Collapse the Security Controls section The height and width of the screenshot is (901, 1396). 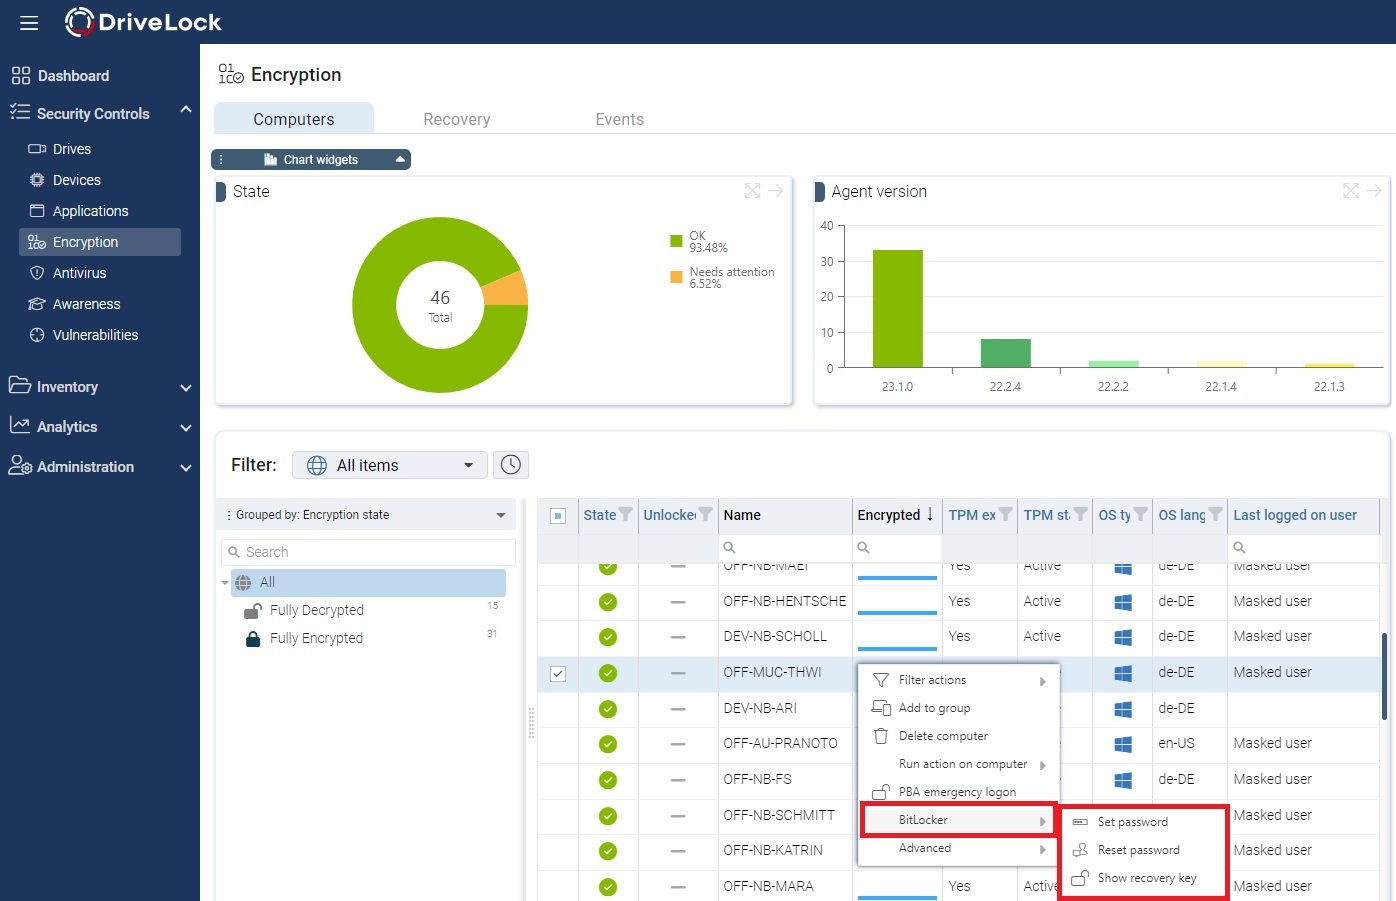click(x=185, y=110)
